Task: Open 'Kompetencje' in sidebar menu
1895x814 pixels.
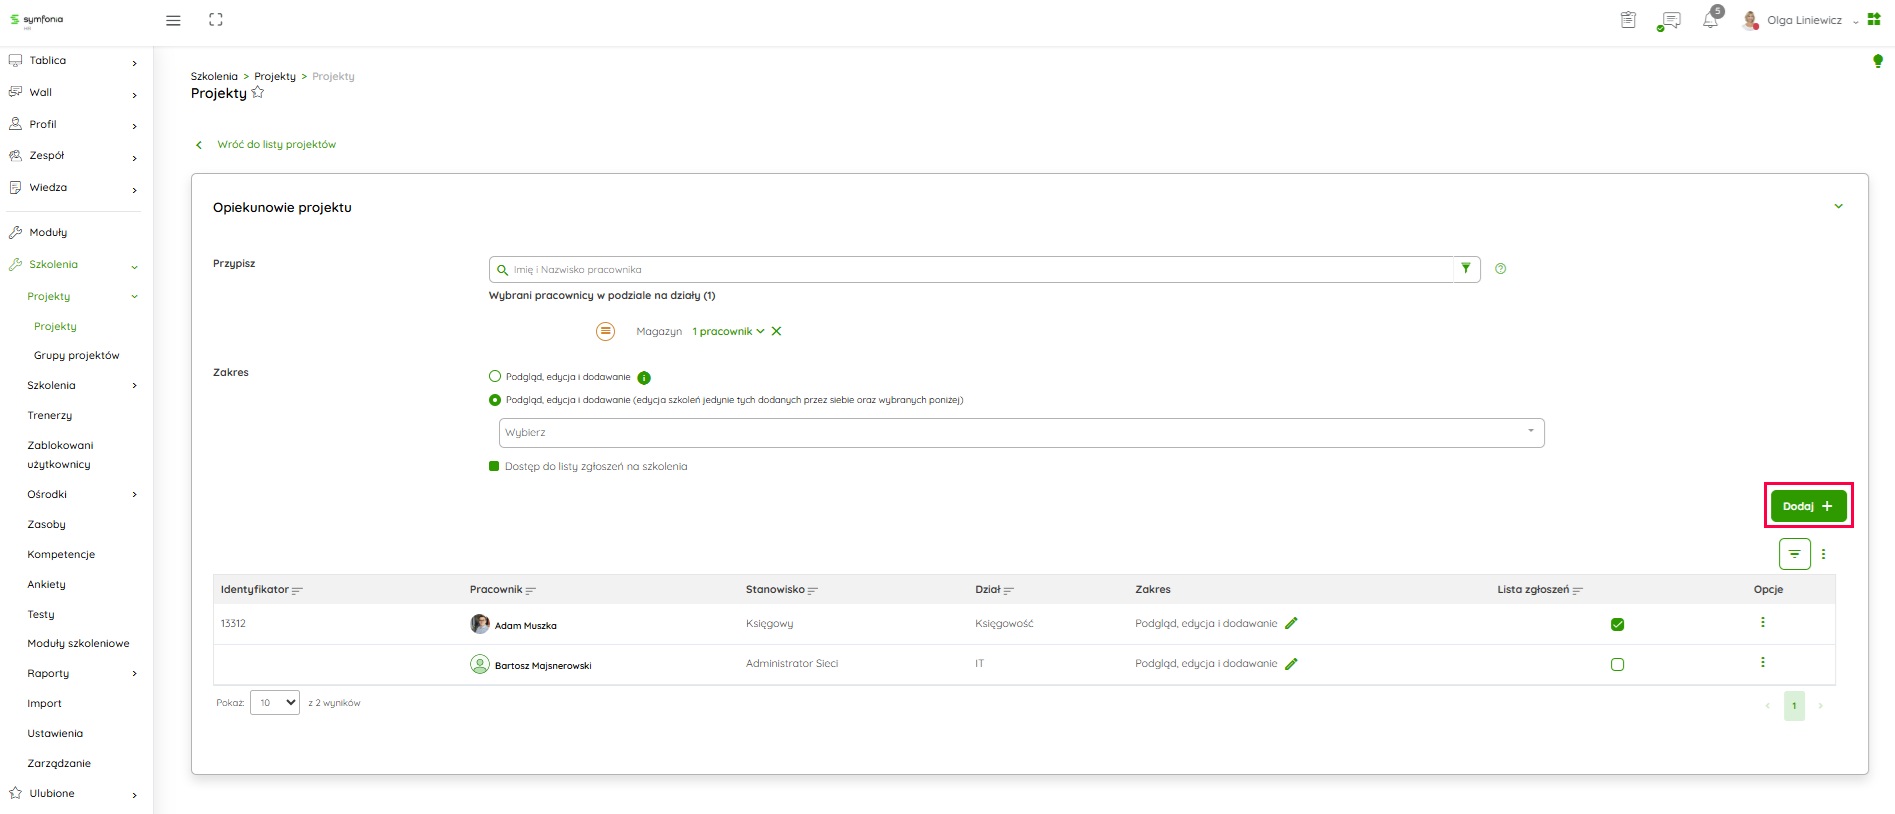Action: coord(61,554)
